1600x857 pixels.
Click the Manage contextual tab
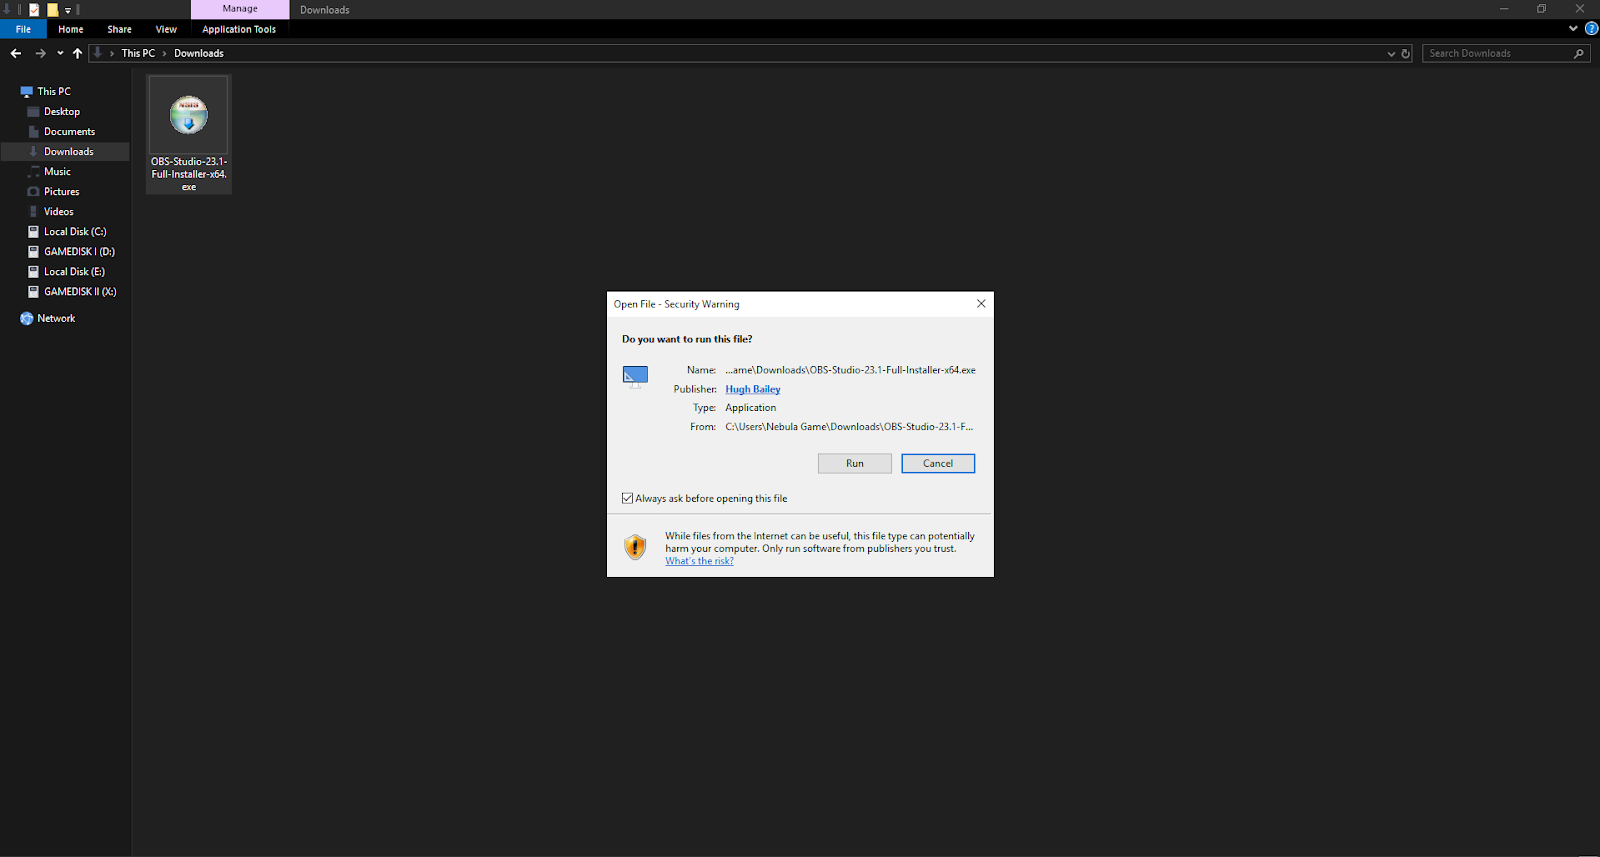240,9
